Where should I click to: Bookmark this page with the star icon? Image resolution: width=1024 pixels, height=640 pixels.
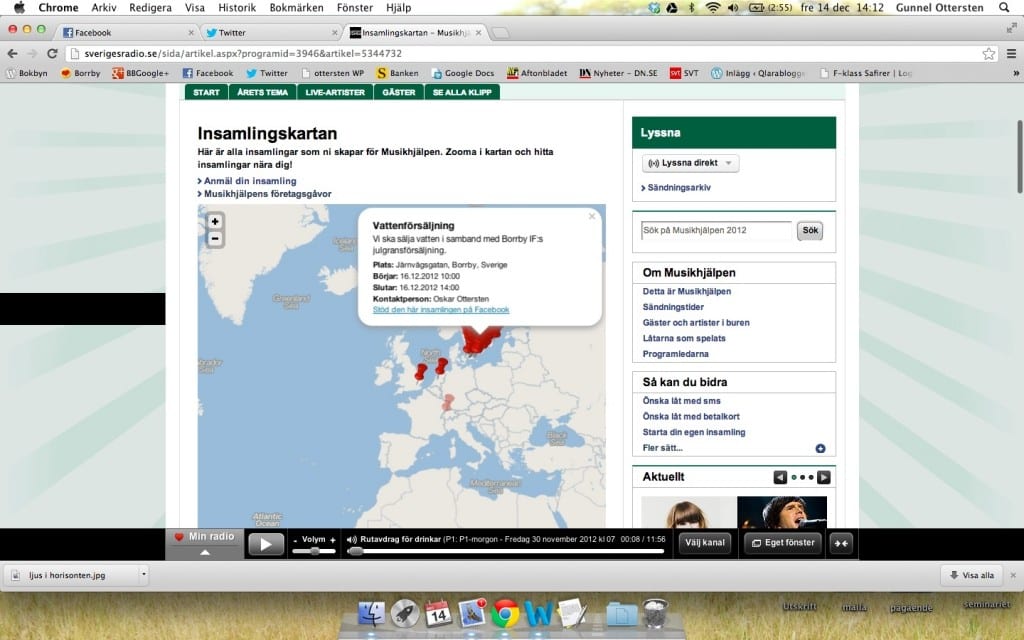pyautogui.click(x=989, y=53)
